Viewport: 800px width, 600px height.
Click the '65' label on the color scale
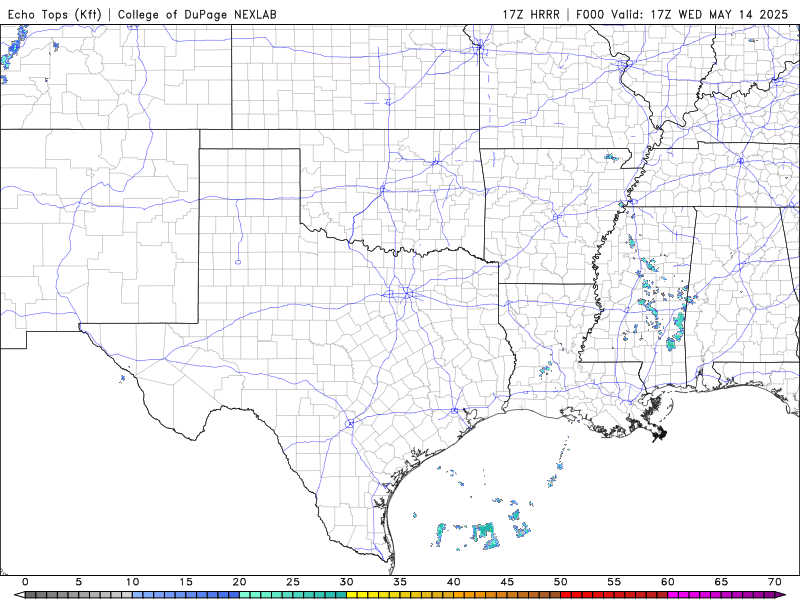tap(721, 582)
